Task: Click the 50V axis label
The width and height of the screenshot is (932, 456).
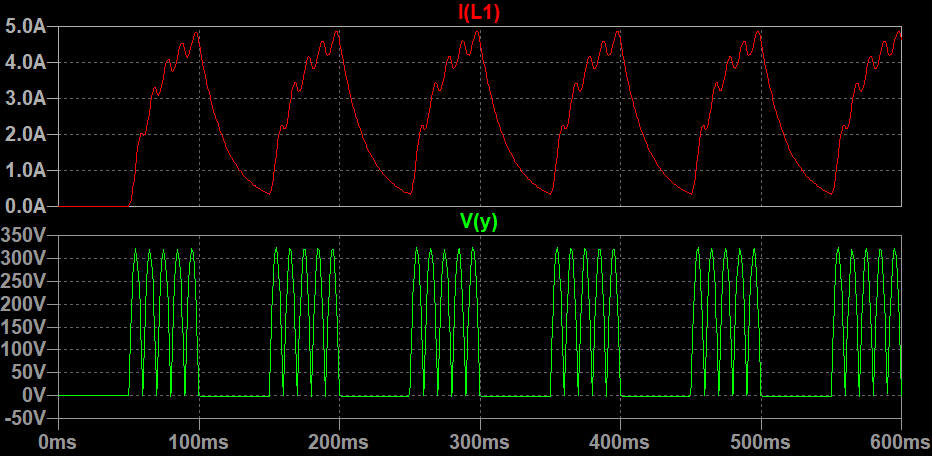Action: 30,373
